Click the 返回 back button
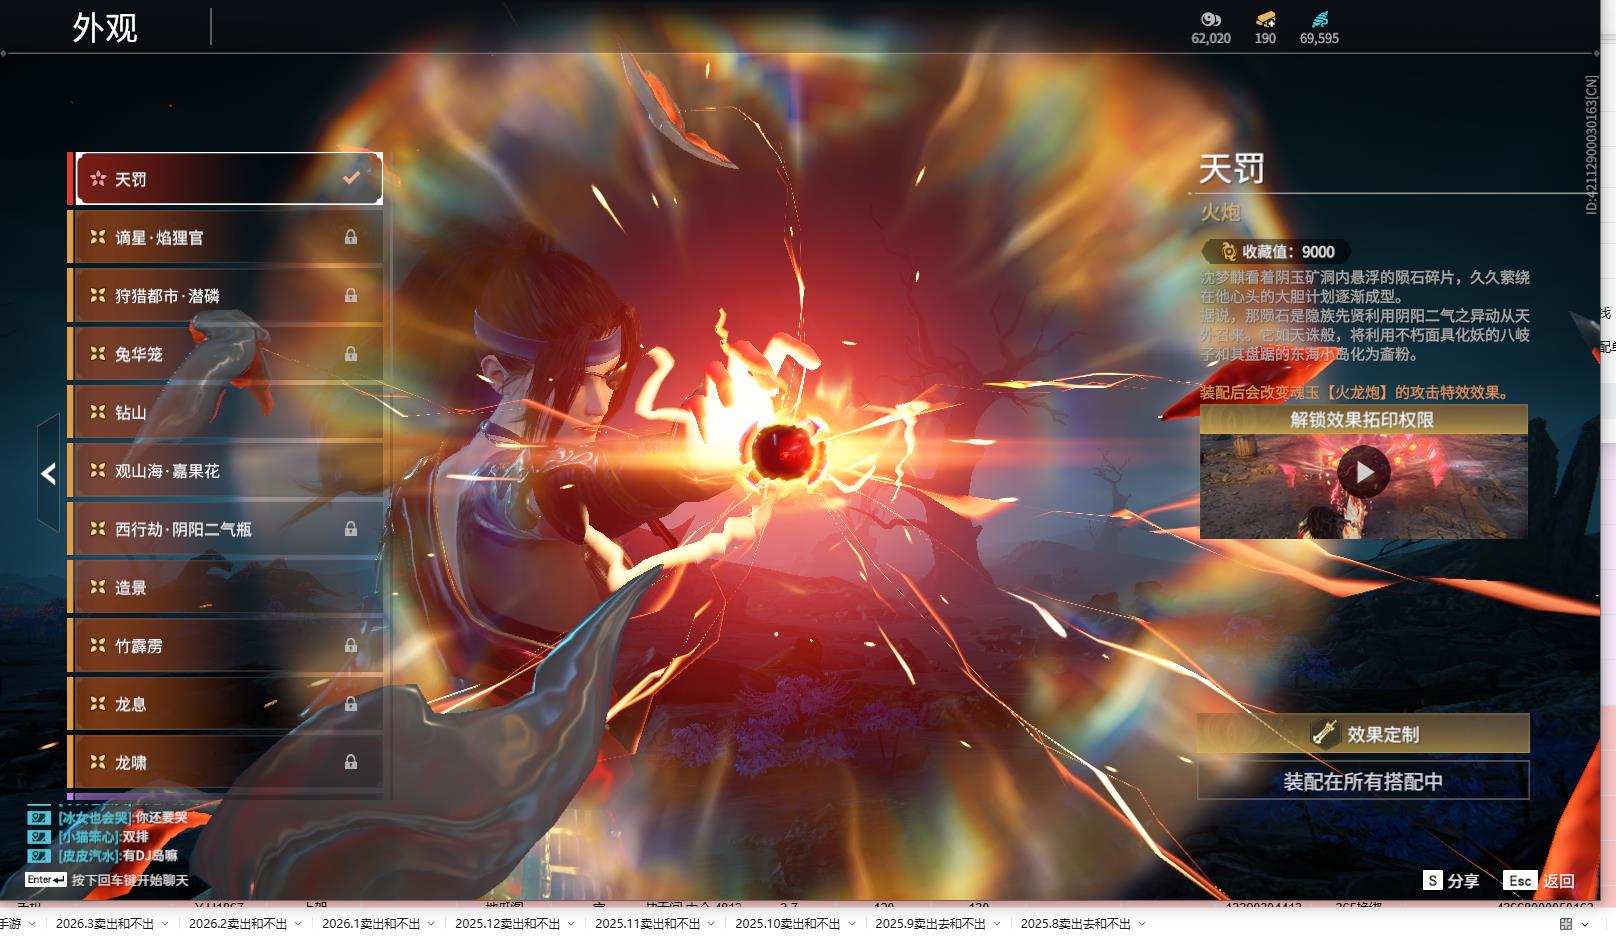 pos(1540,881)
